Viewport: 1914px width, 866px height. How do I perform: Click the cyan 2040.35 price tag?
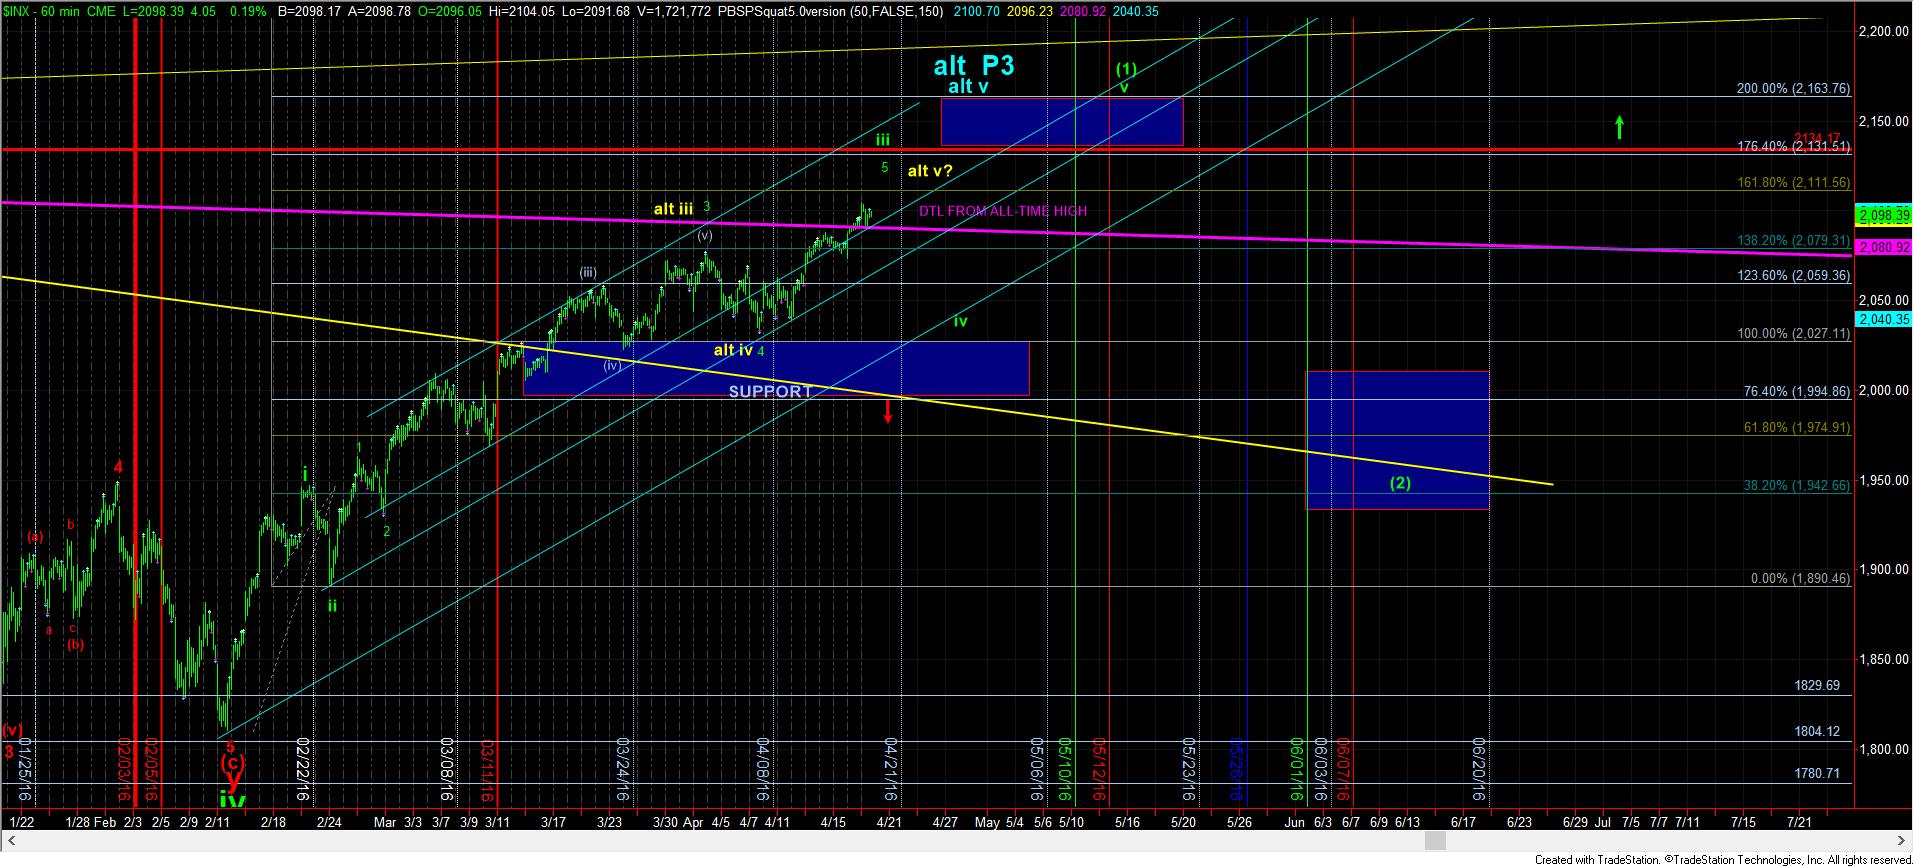[x=1883, y=319]
